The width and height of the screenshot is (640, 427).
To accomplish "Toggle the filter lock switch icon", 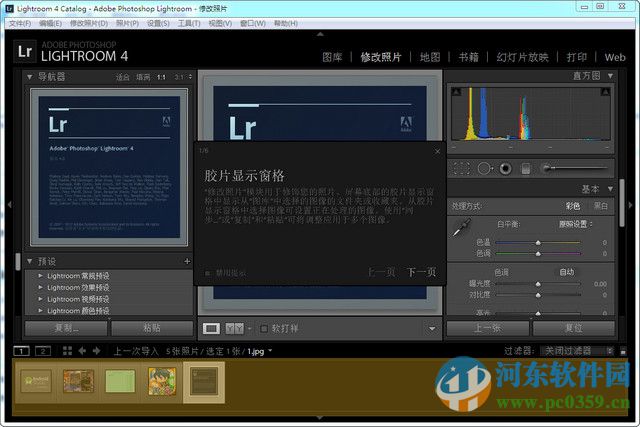I will coord(623,351).
